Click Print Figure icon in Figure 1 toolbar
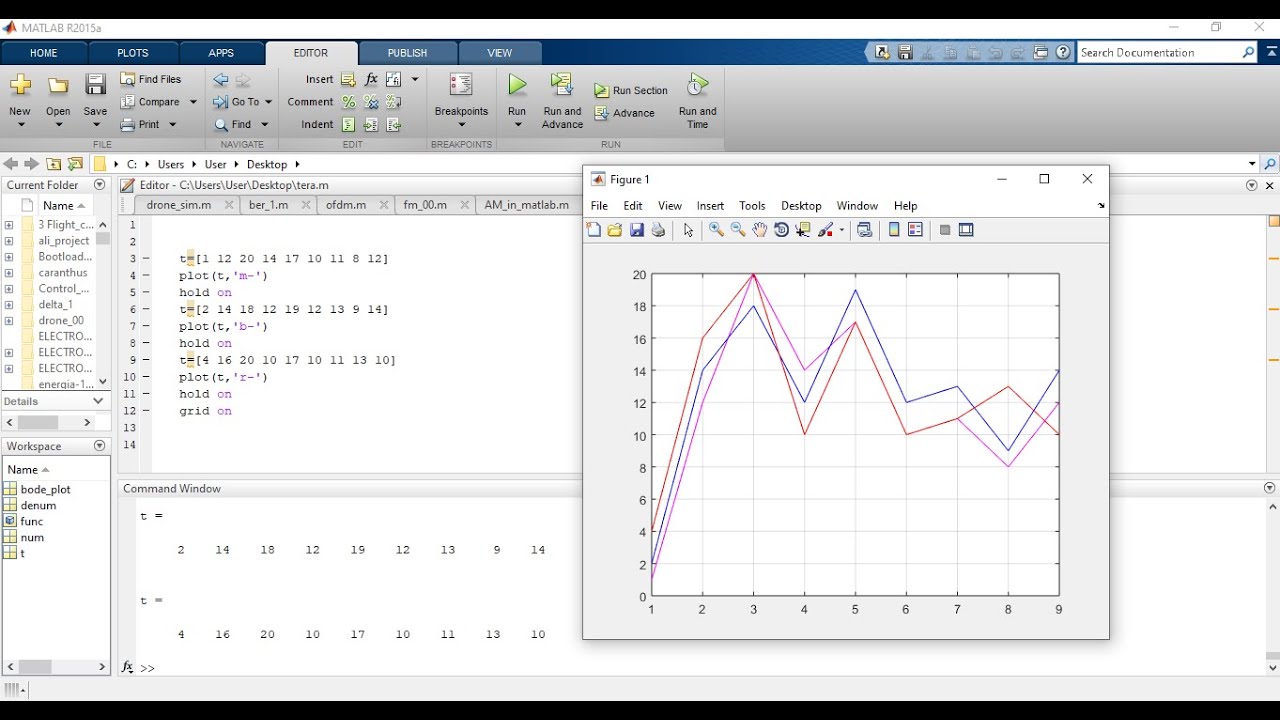Screen dimensions: 1280x720 coord(658,230)
